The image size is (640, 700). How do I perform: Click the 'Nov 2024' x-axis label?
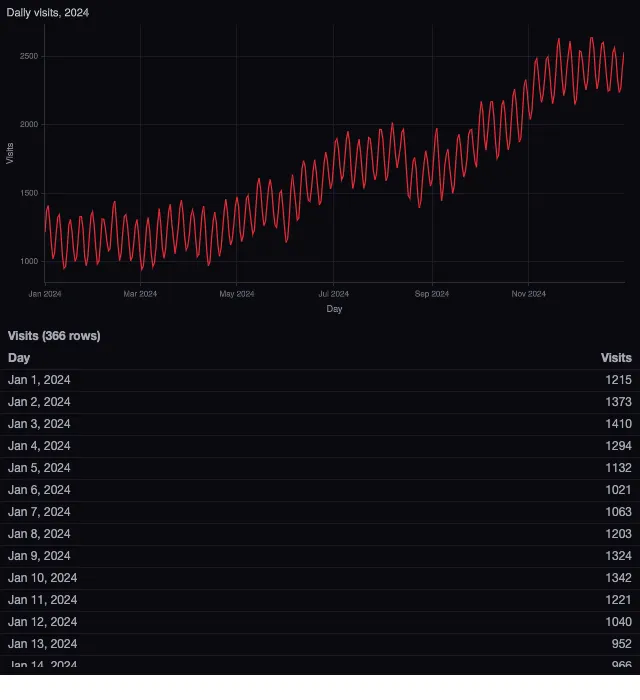pos(528,294)
